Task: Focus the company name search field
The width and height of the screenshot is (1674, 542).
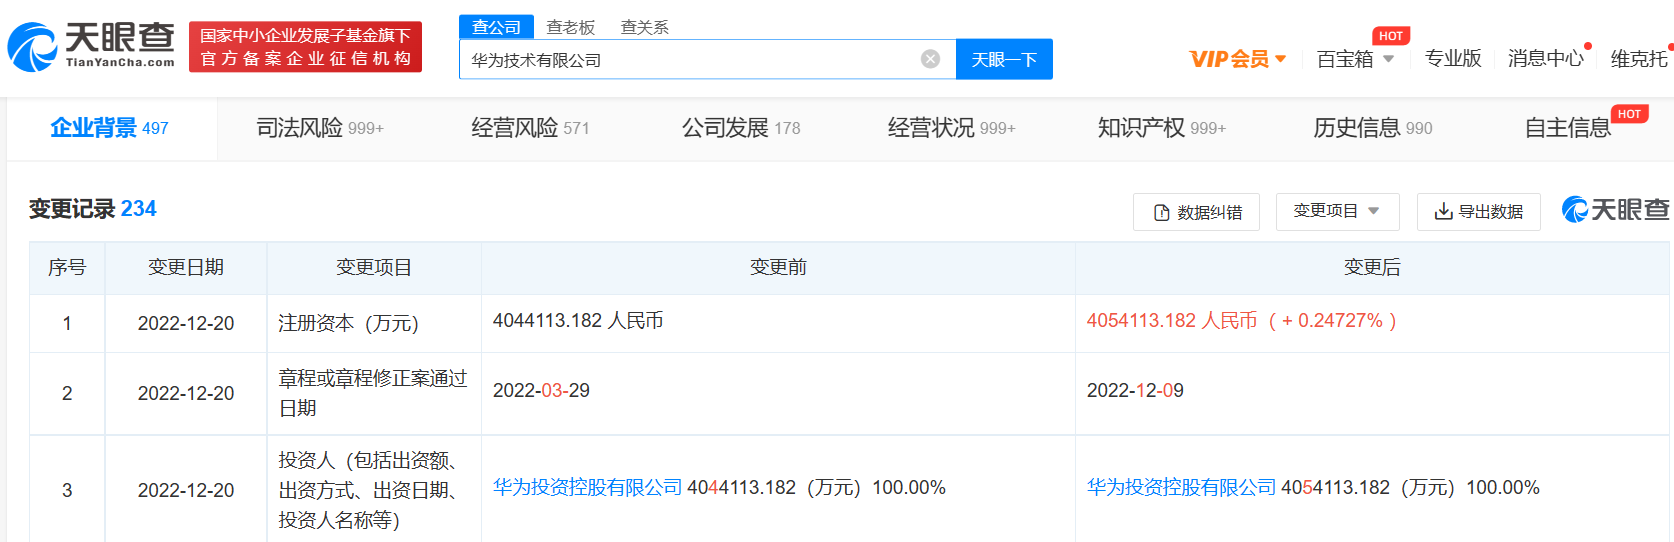Action: pyautogui.click(x=708, y=59)
